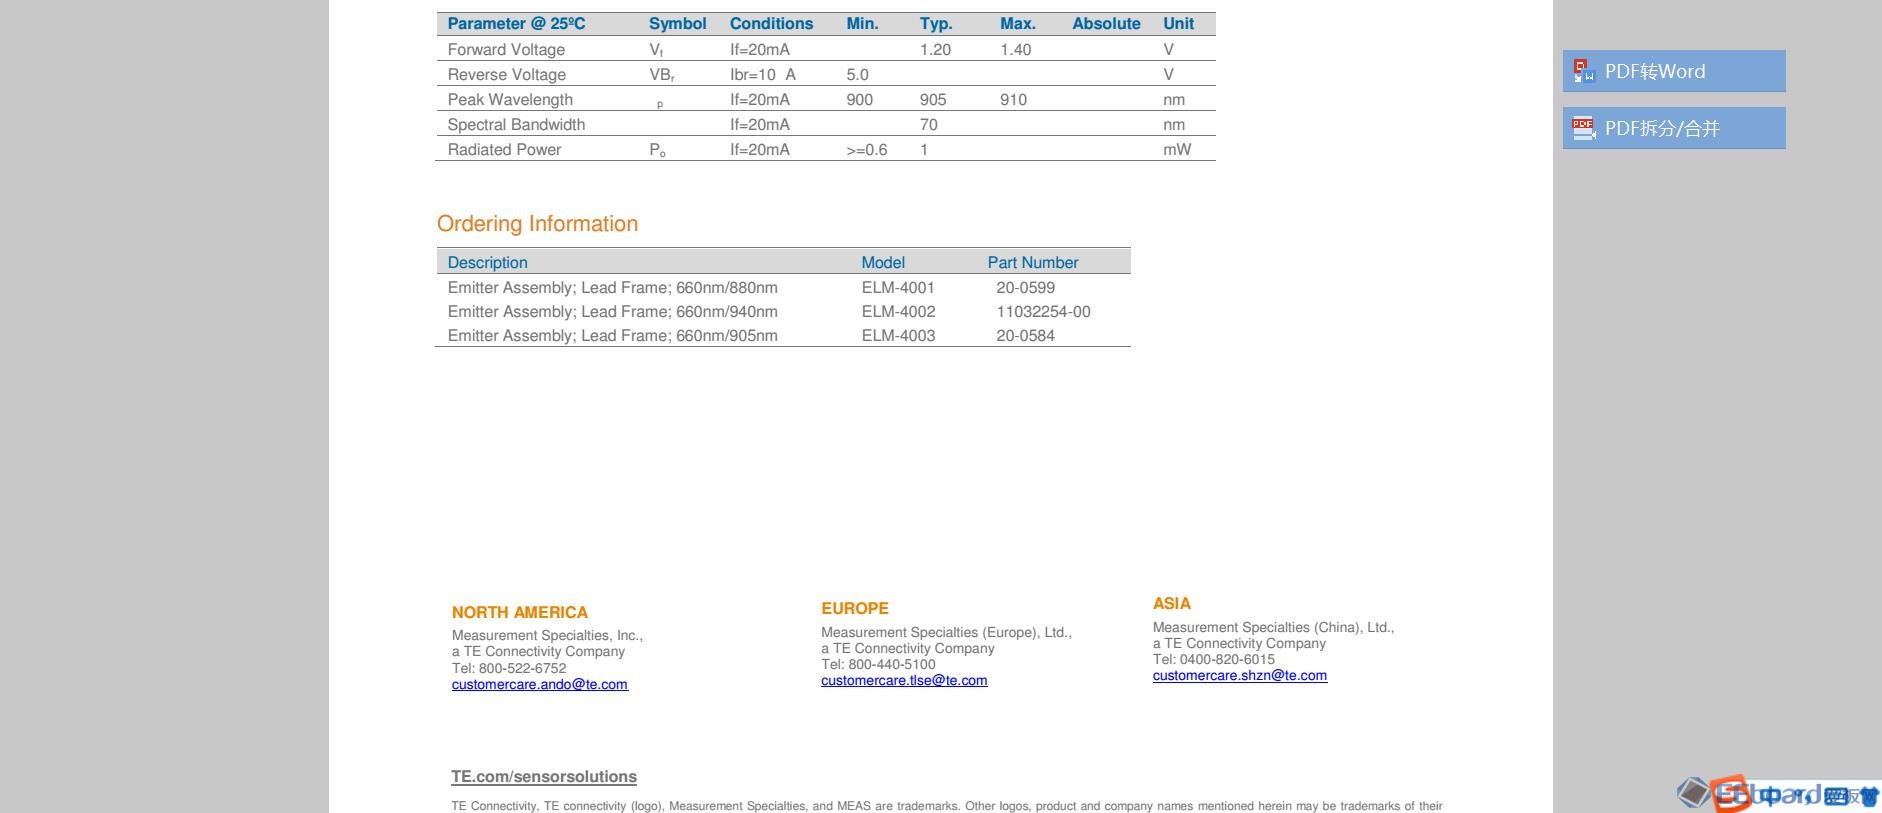This screenshot has width=1882, height=813.
Task: Click the Reverse Voltage parameter label
Action: tap(506, 75)
